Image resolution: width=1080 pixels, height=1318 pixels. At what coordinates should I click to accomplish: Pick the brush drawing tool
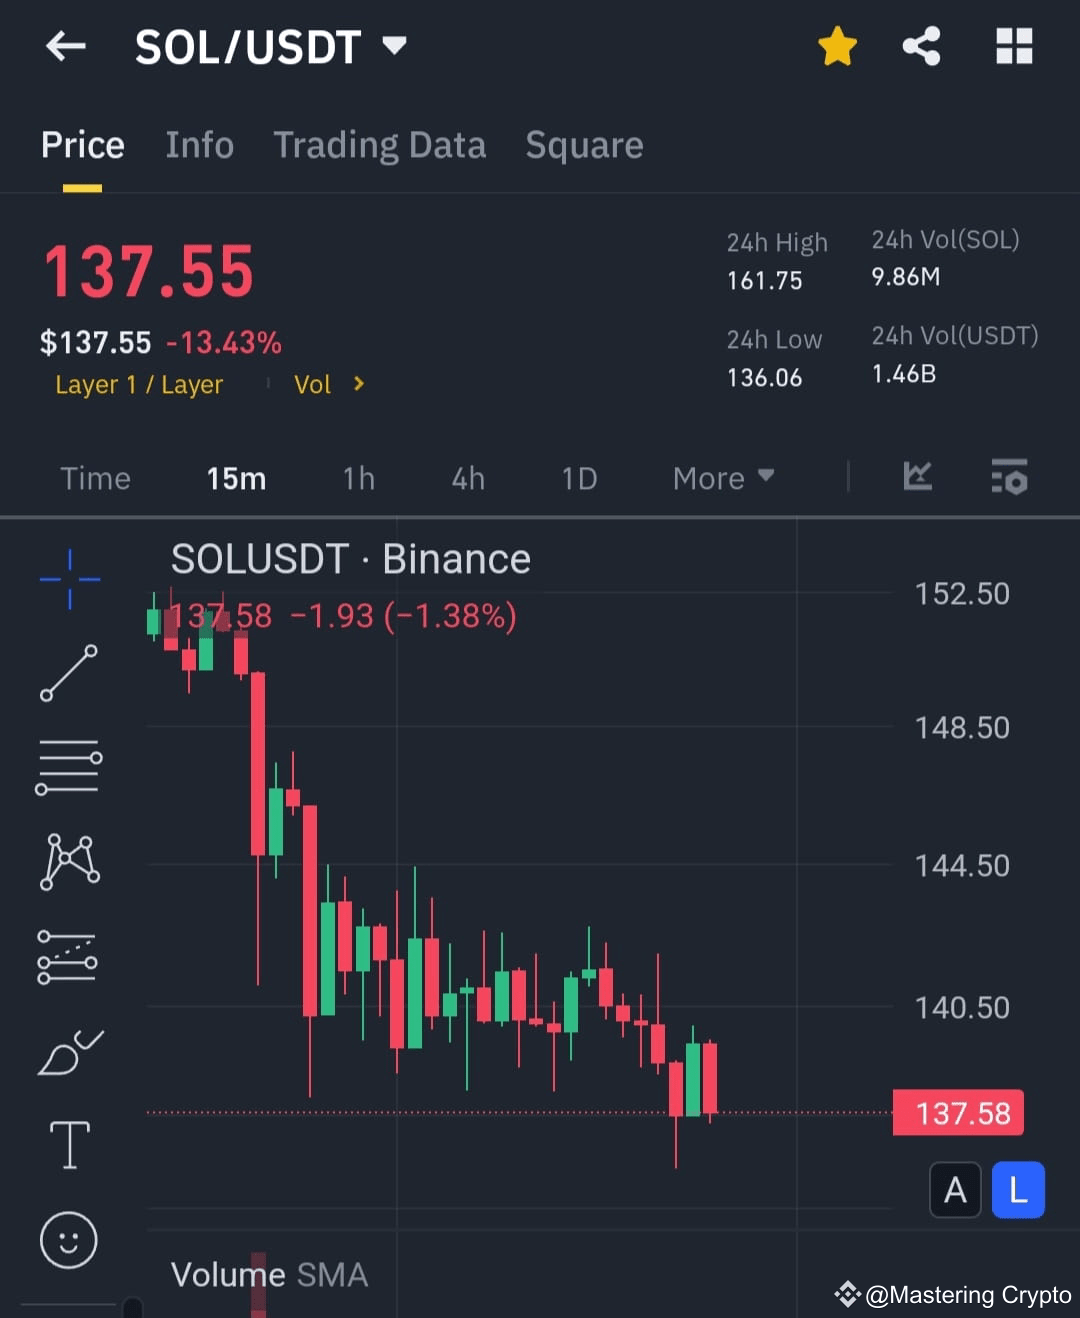(69, 1052)
